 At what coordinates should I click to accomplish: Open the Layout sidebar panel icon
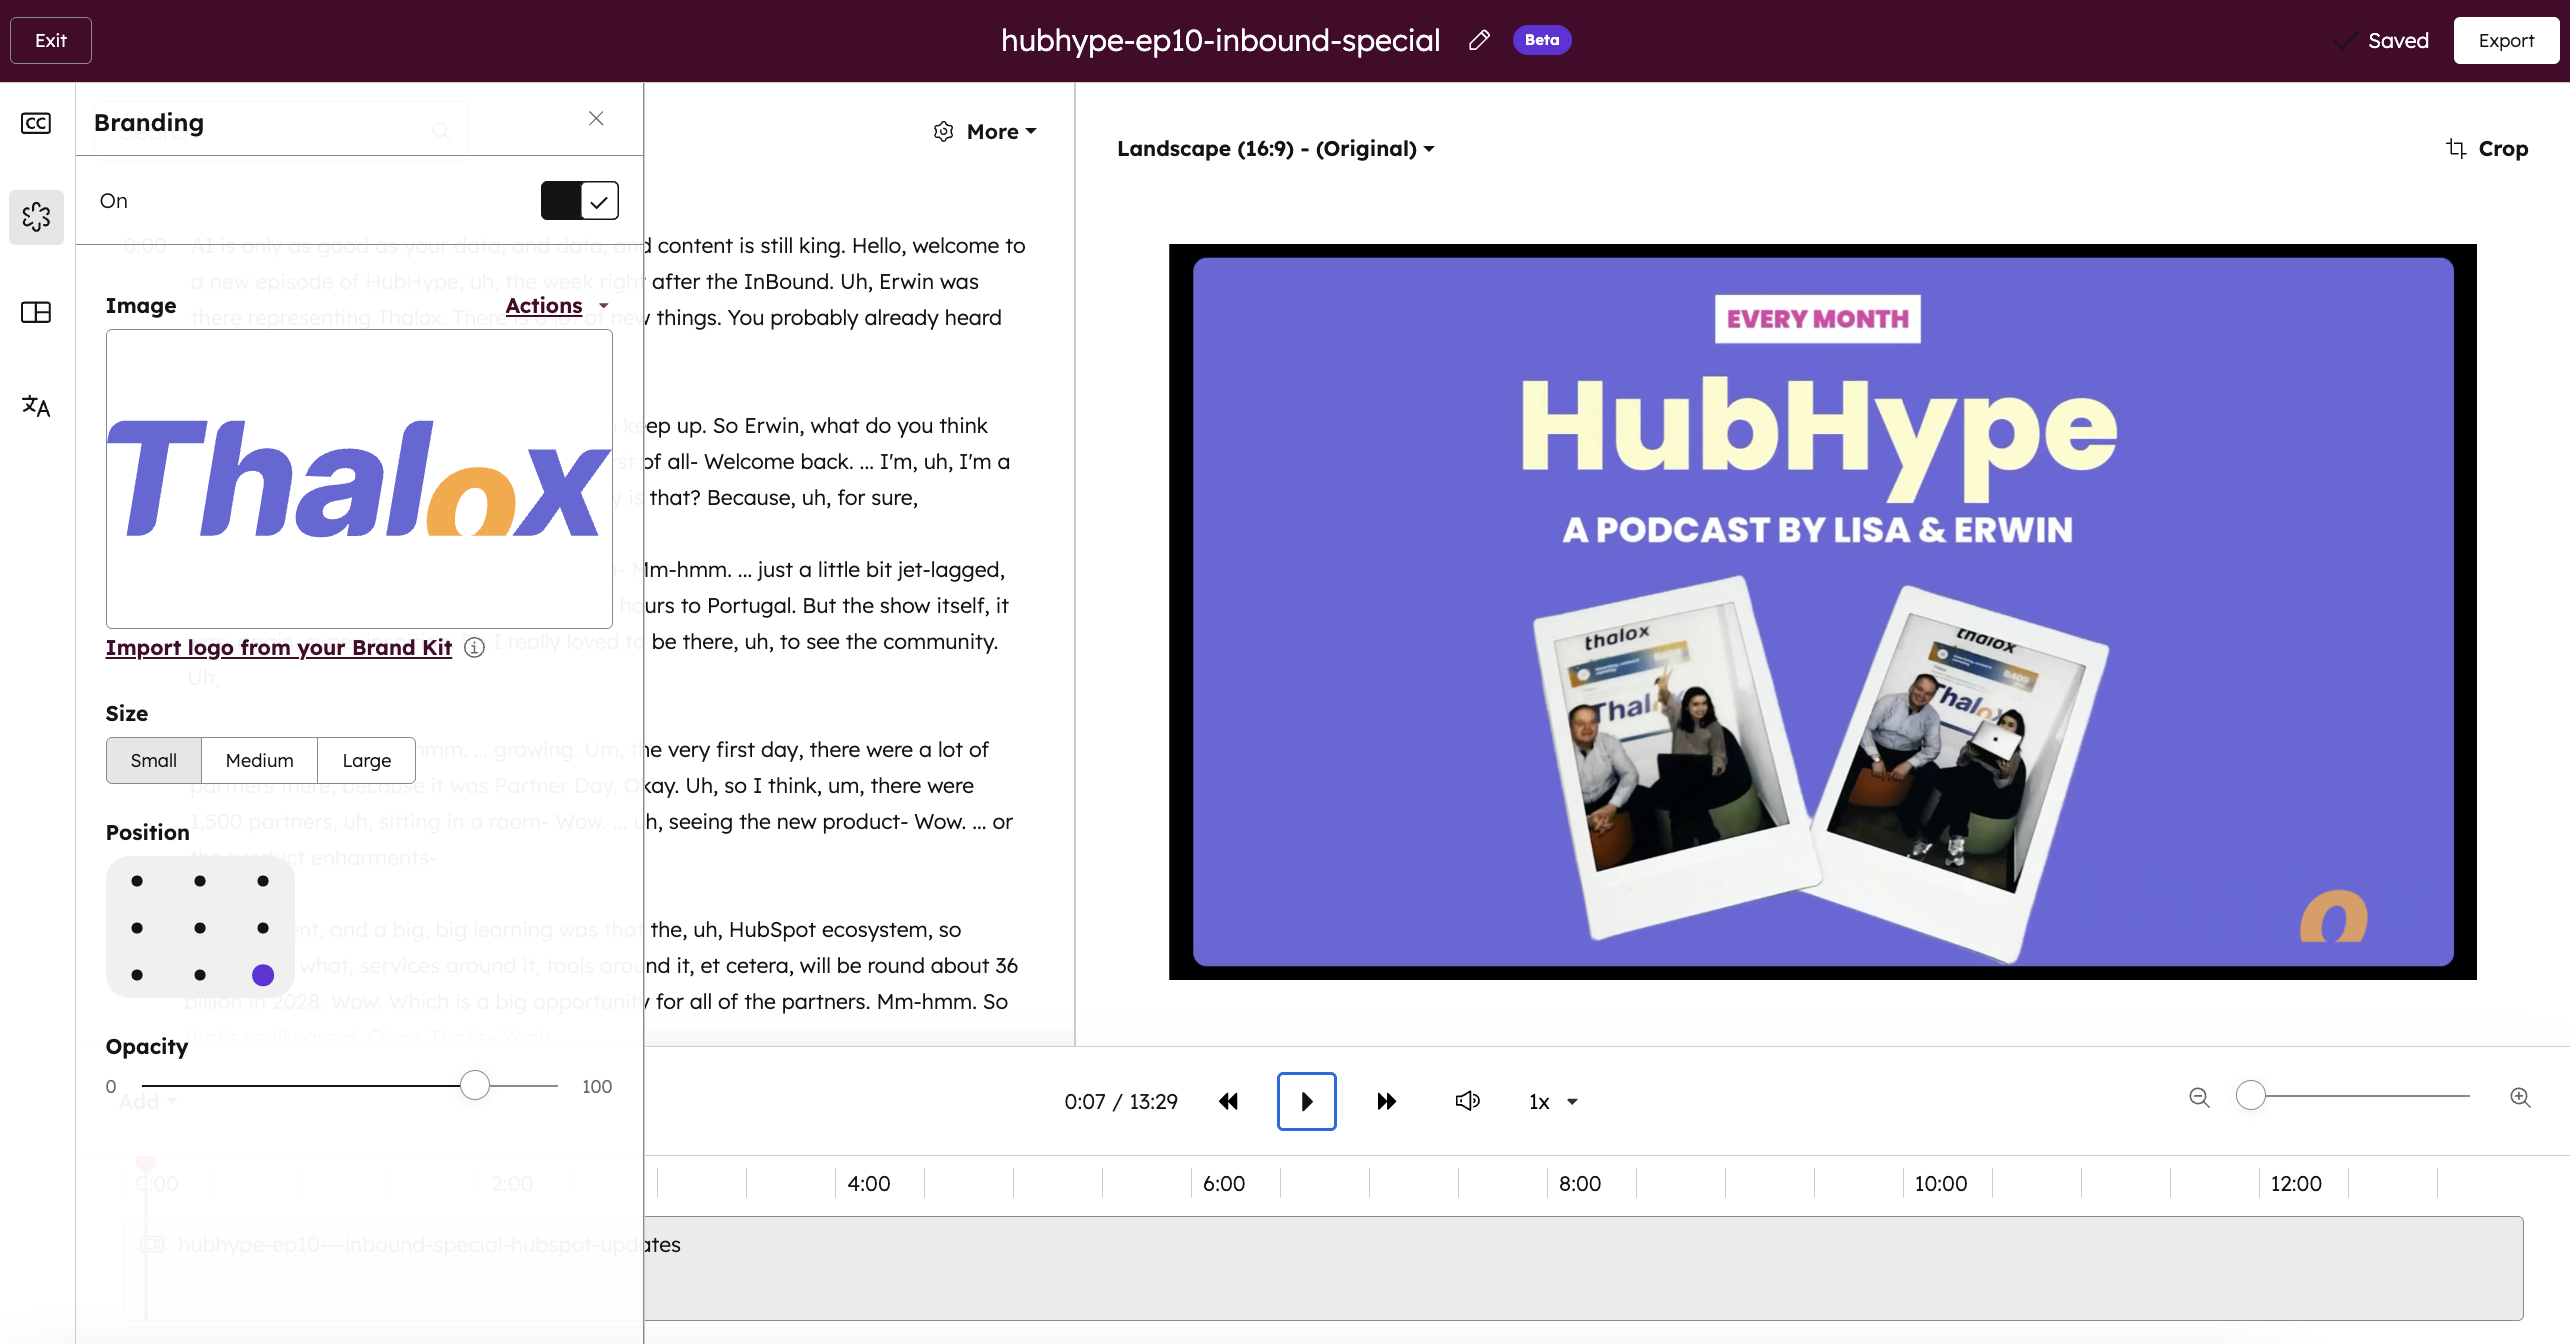click(36, 312)
